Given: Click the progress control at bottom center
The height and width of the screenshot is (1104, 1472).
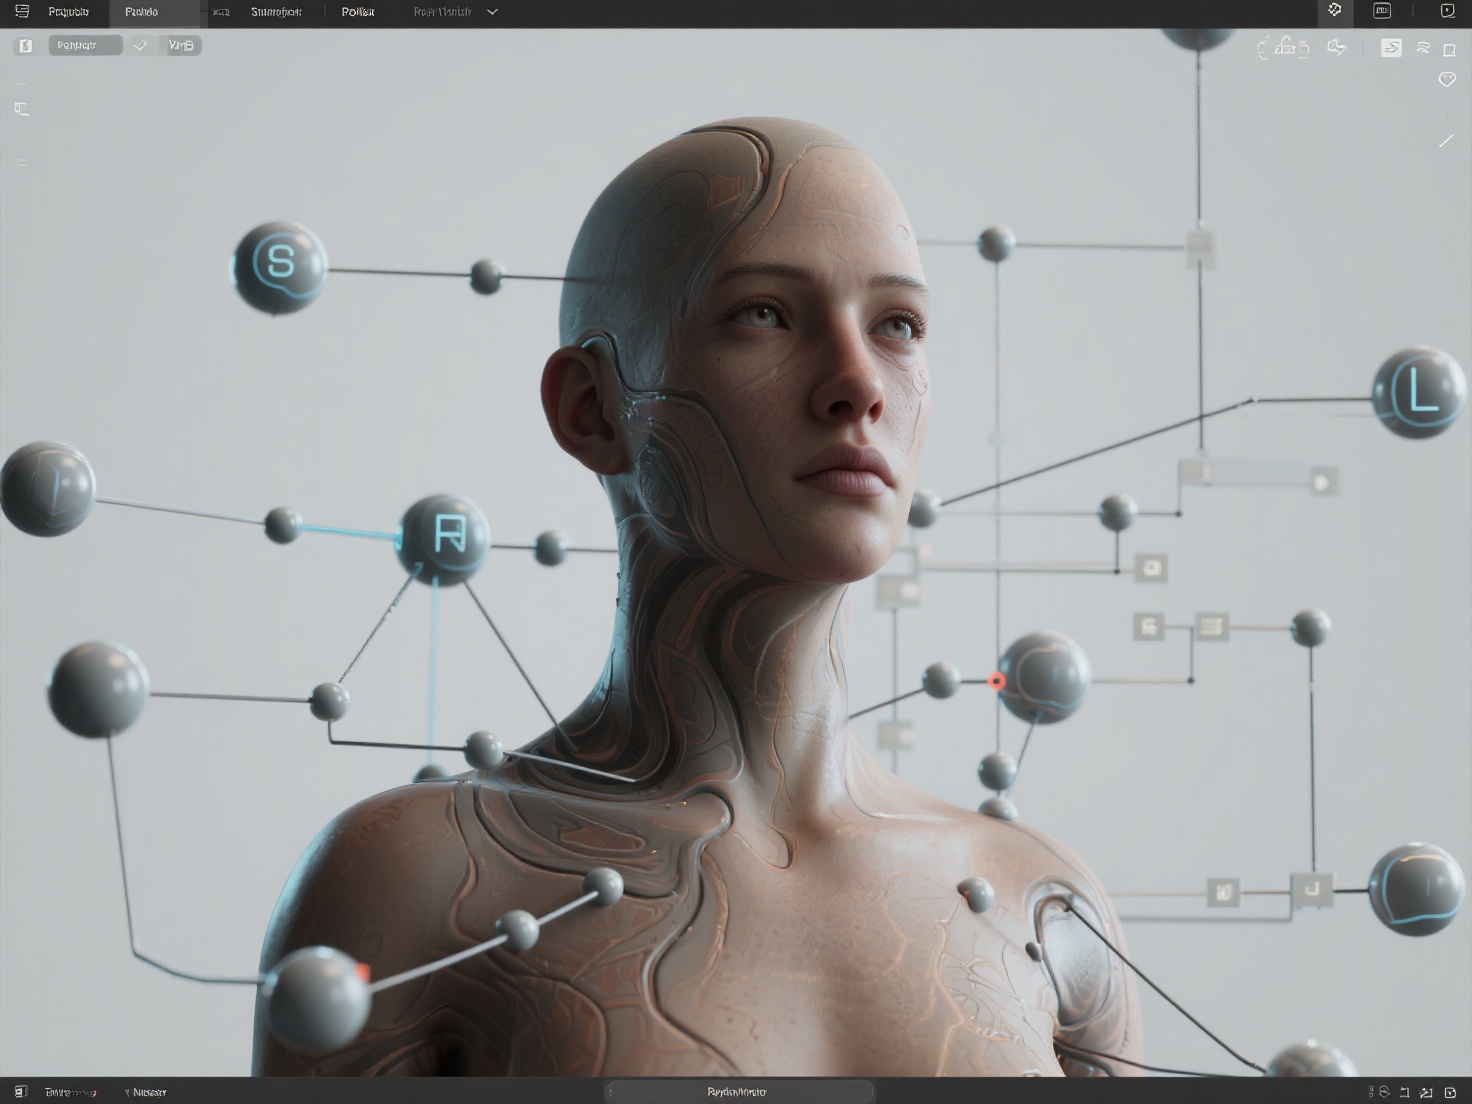Looking at the screenshot, I should tap(738, 1091).
